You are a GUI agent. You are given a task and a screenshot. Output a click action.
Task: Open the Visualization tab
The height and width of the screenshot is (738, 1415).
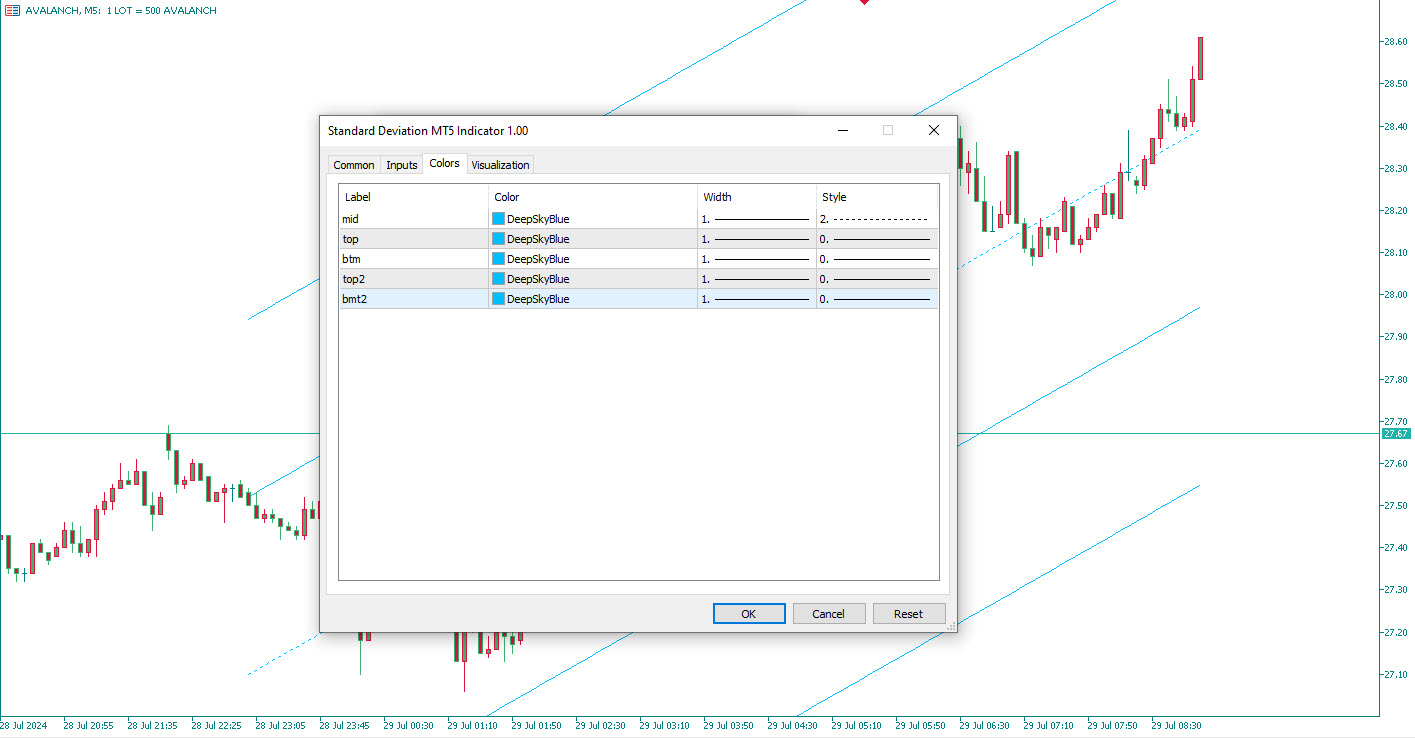500,165
